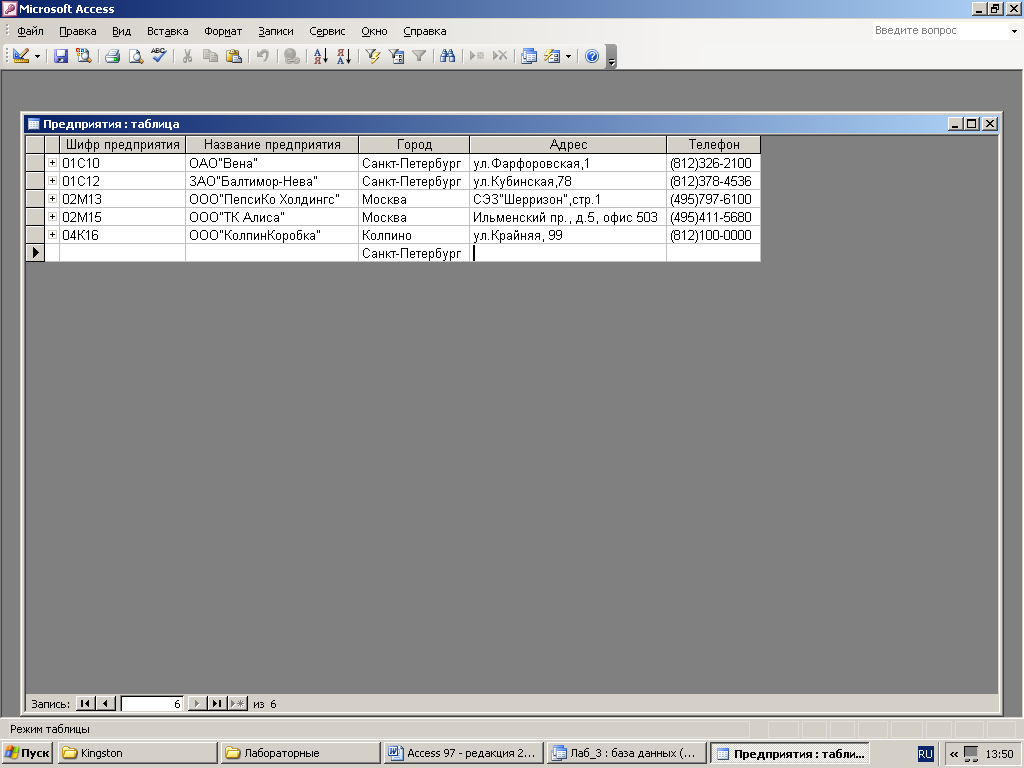The image size is (1024, 768).
Task: Click the insert hyperlink icon
Action: 292,56
